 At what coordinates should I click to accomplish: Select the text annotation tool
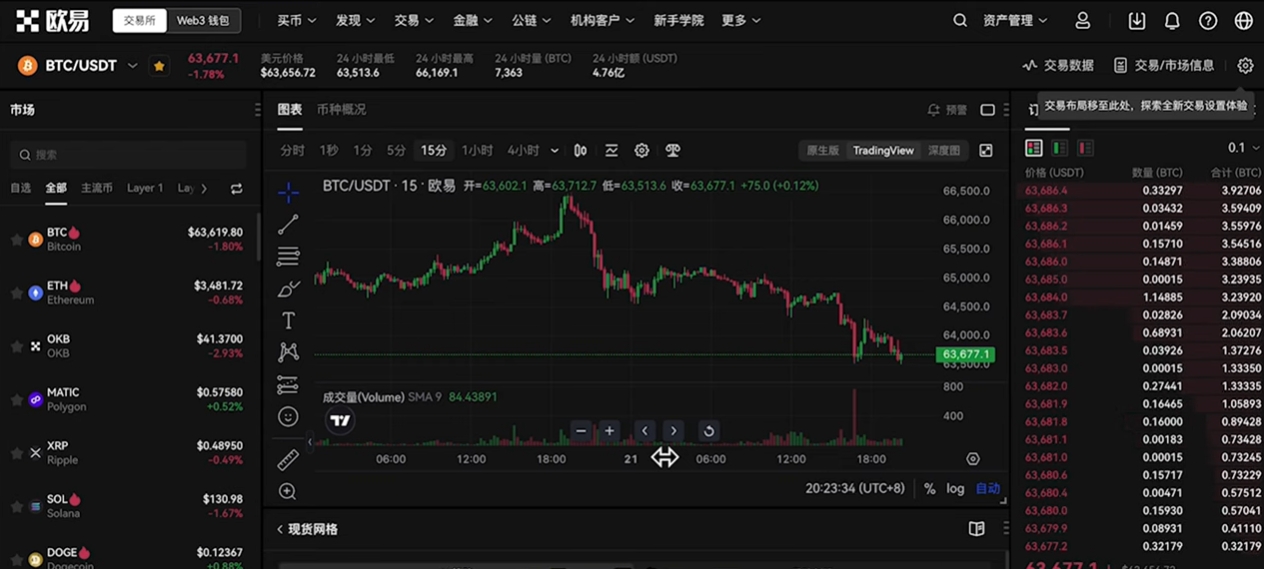click(288, 321)
